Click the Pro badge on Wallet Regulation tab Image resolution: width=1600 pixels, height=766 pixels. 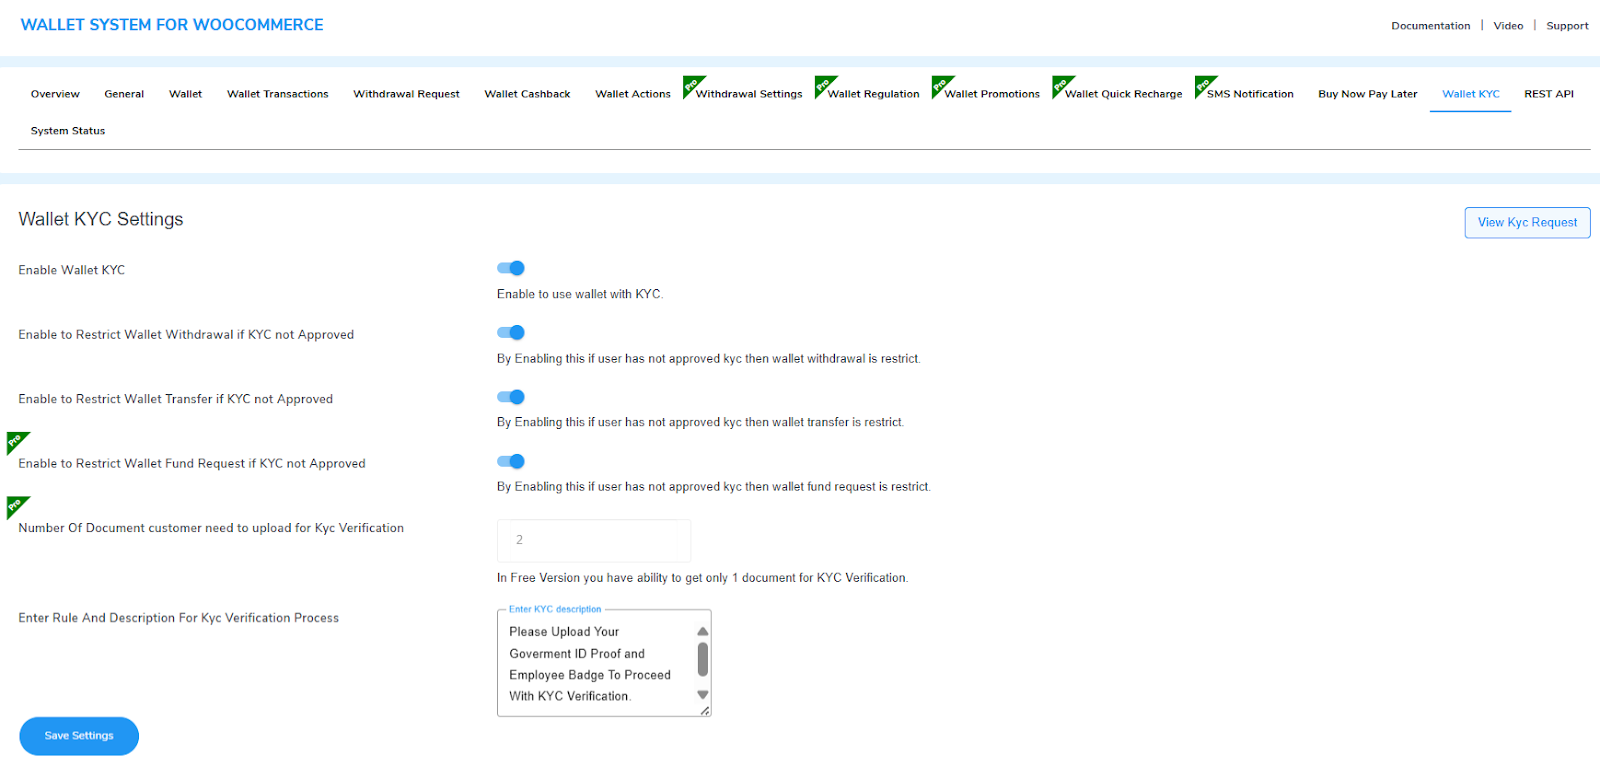824,85
